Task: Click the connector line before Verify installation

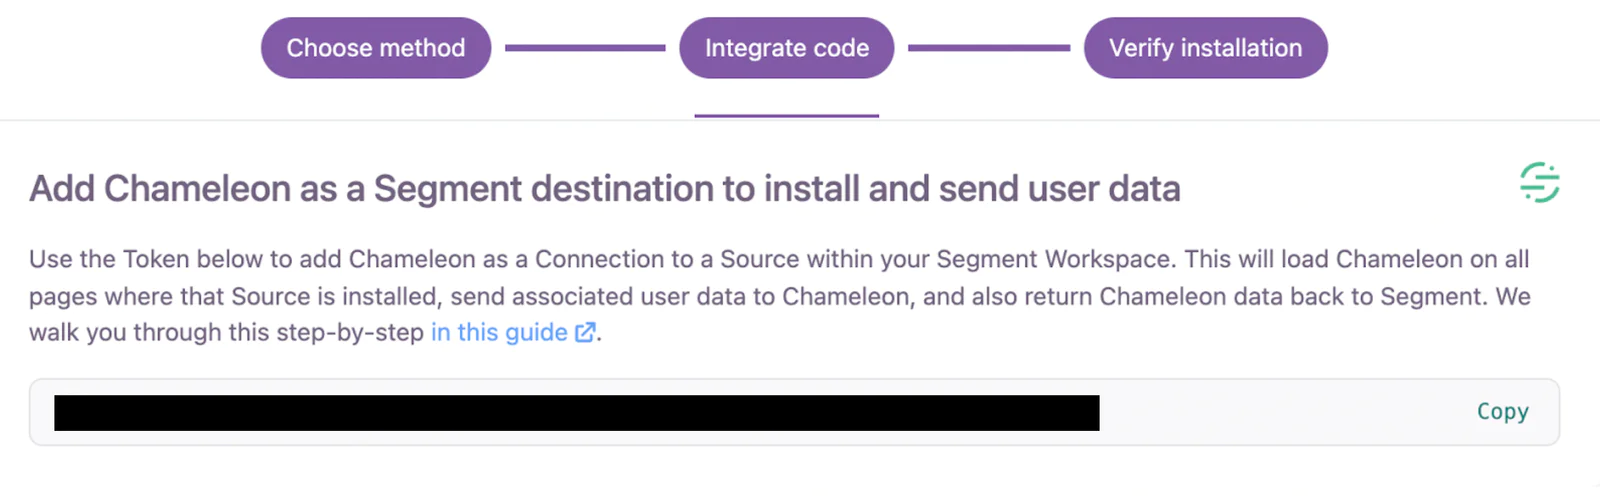Action: pyautogui.click(x=988, y=47)
